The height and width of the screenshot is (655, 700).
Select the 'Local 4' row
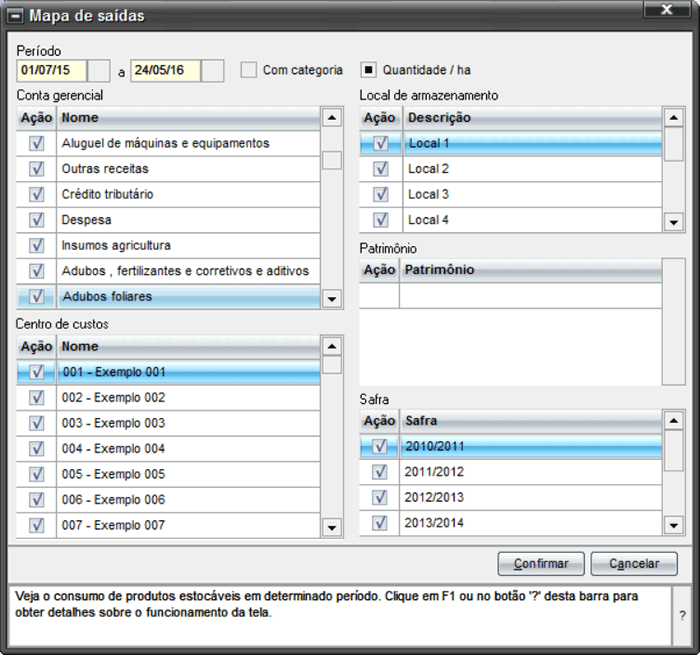click(x=511, y=220)
